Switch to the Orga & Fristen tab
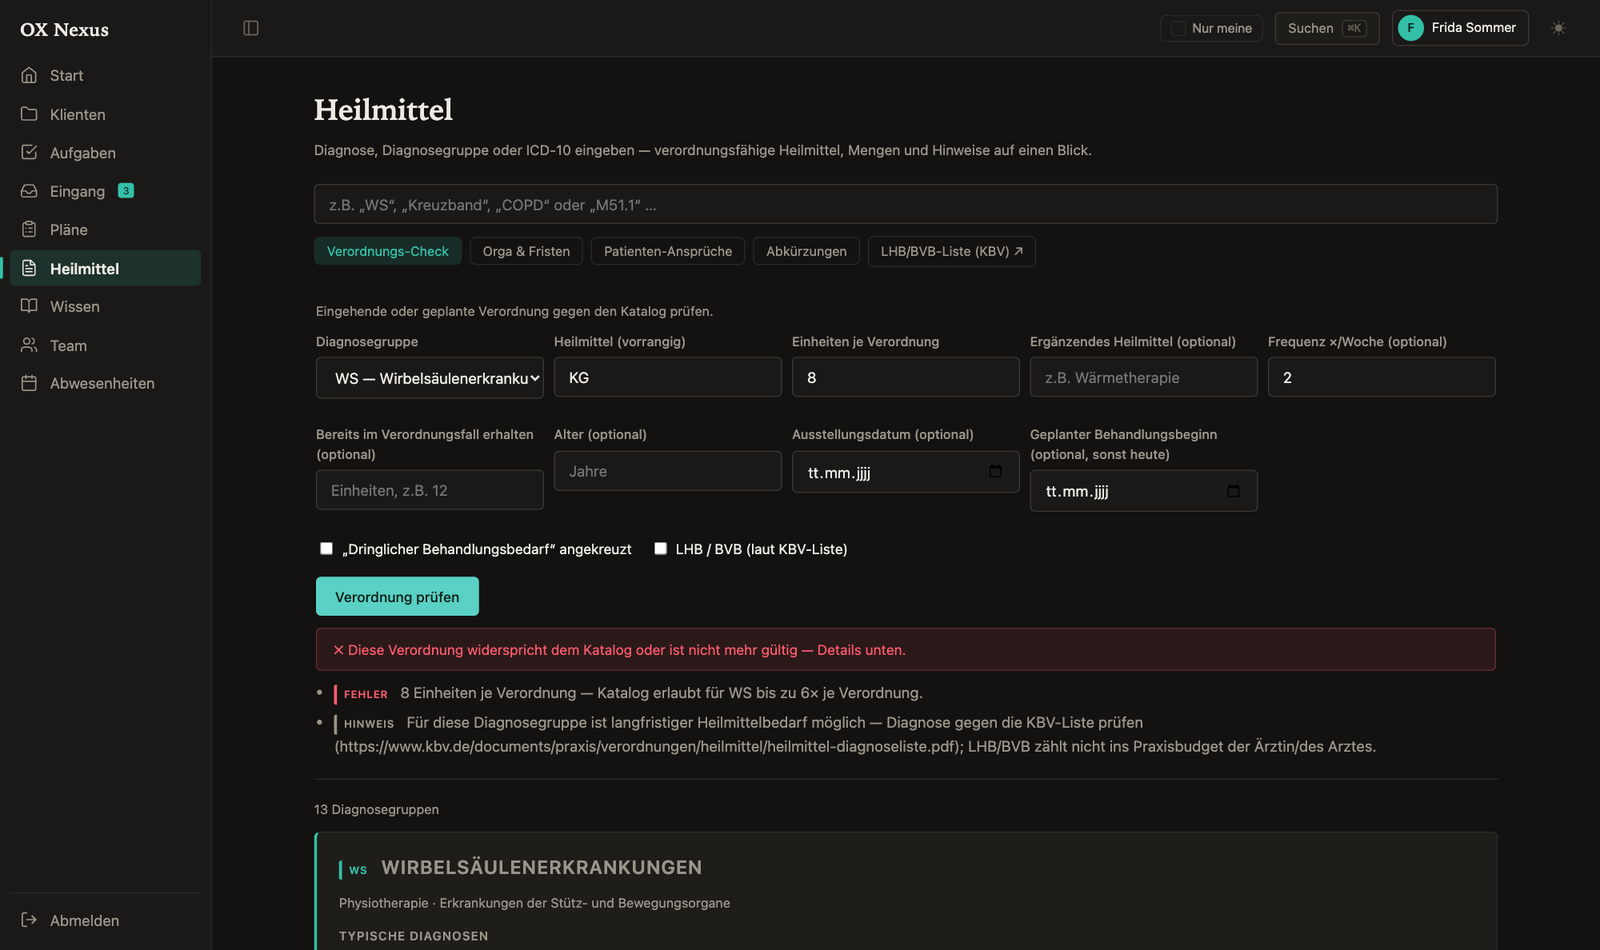The height and width of the screenshot is (950, 1600). tap(526, 251)
